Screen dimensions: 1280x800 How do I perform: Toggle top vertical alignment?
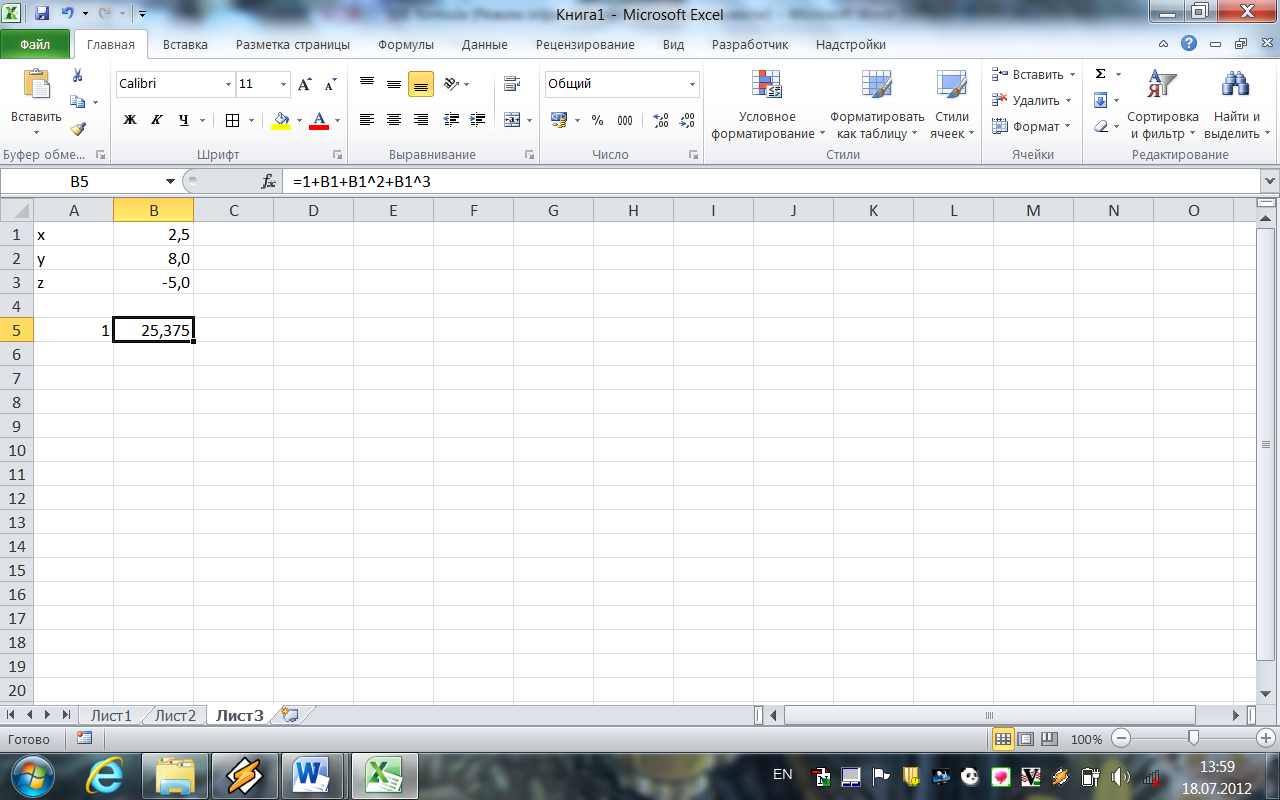[x=367, y=84]
